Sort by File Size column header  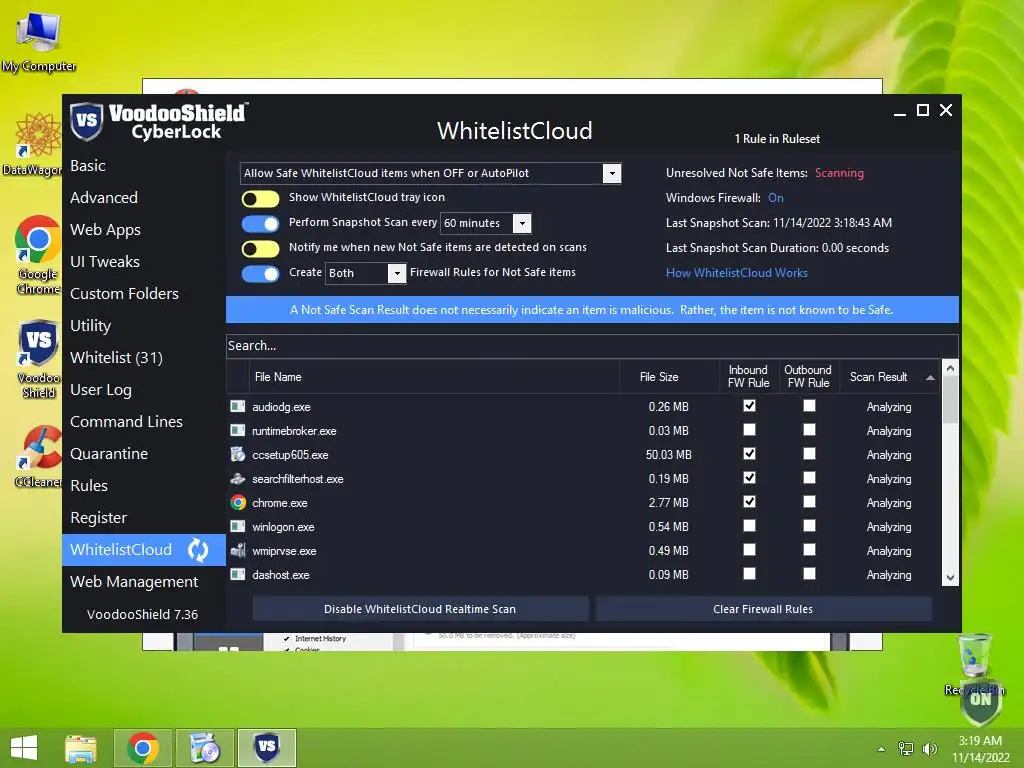659,377
